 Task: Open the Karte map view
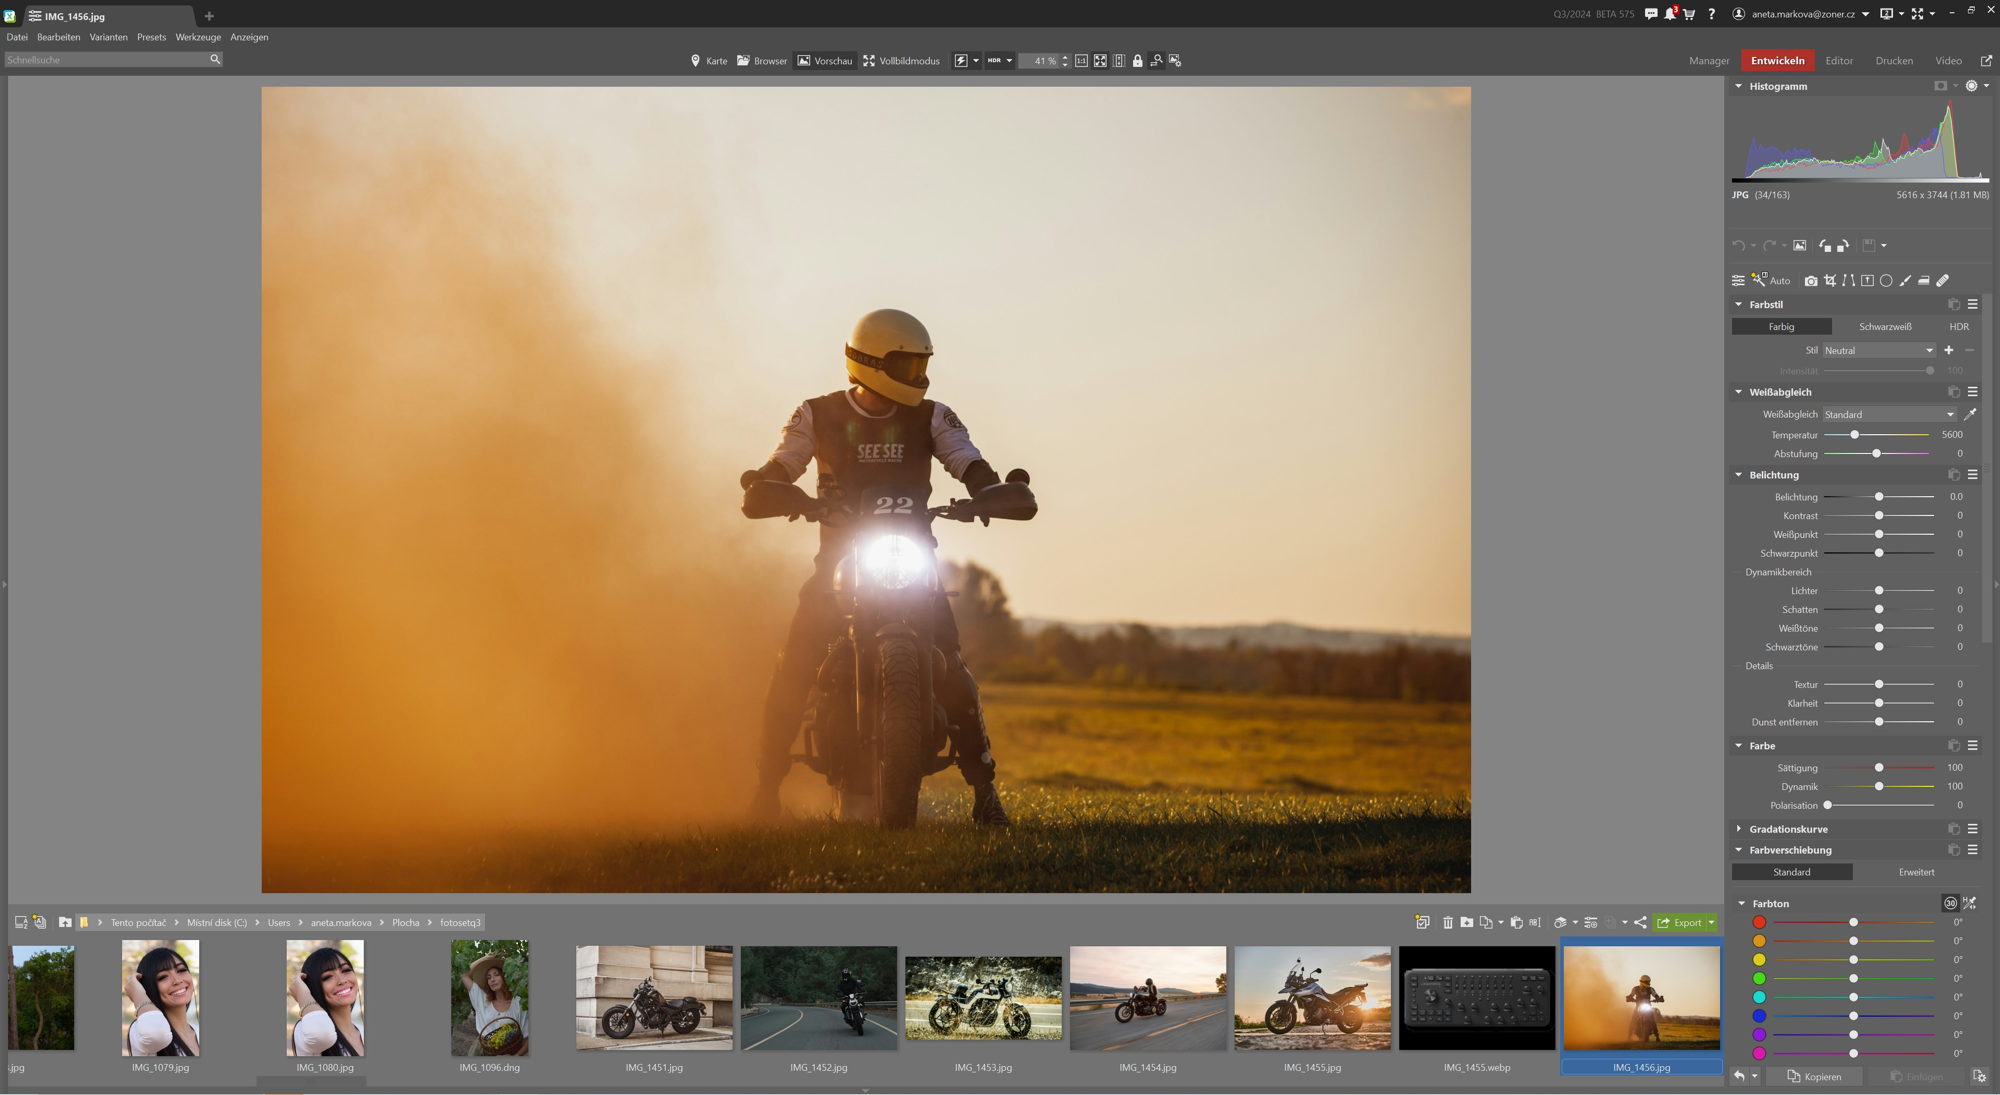708,61
